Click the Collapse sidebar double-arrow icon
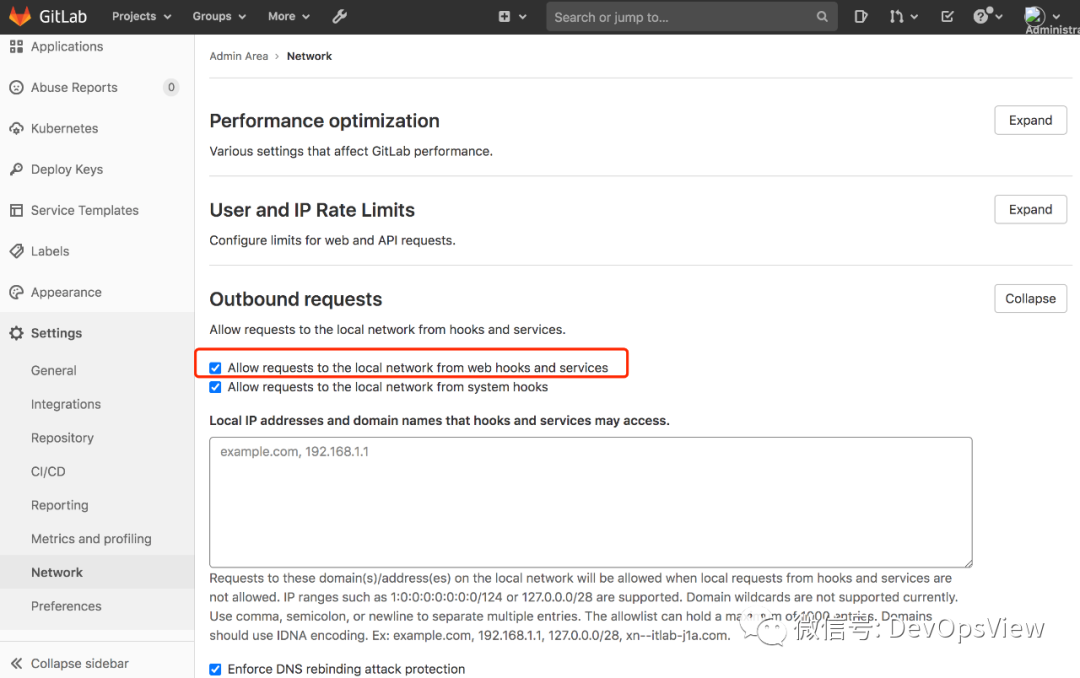 (x=17, y=663)
